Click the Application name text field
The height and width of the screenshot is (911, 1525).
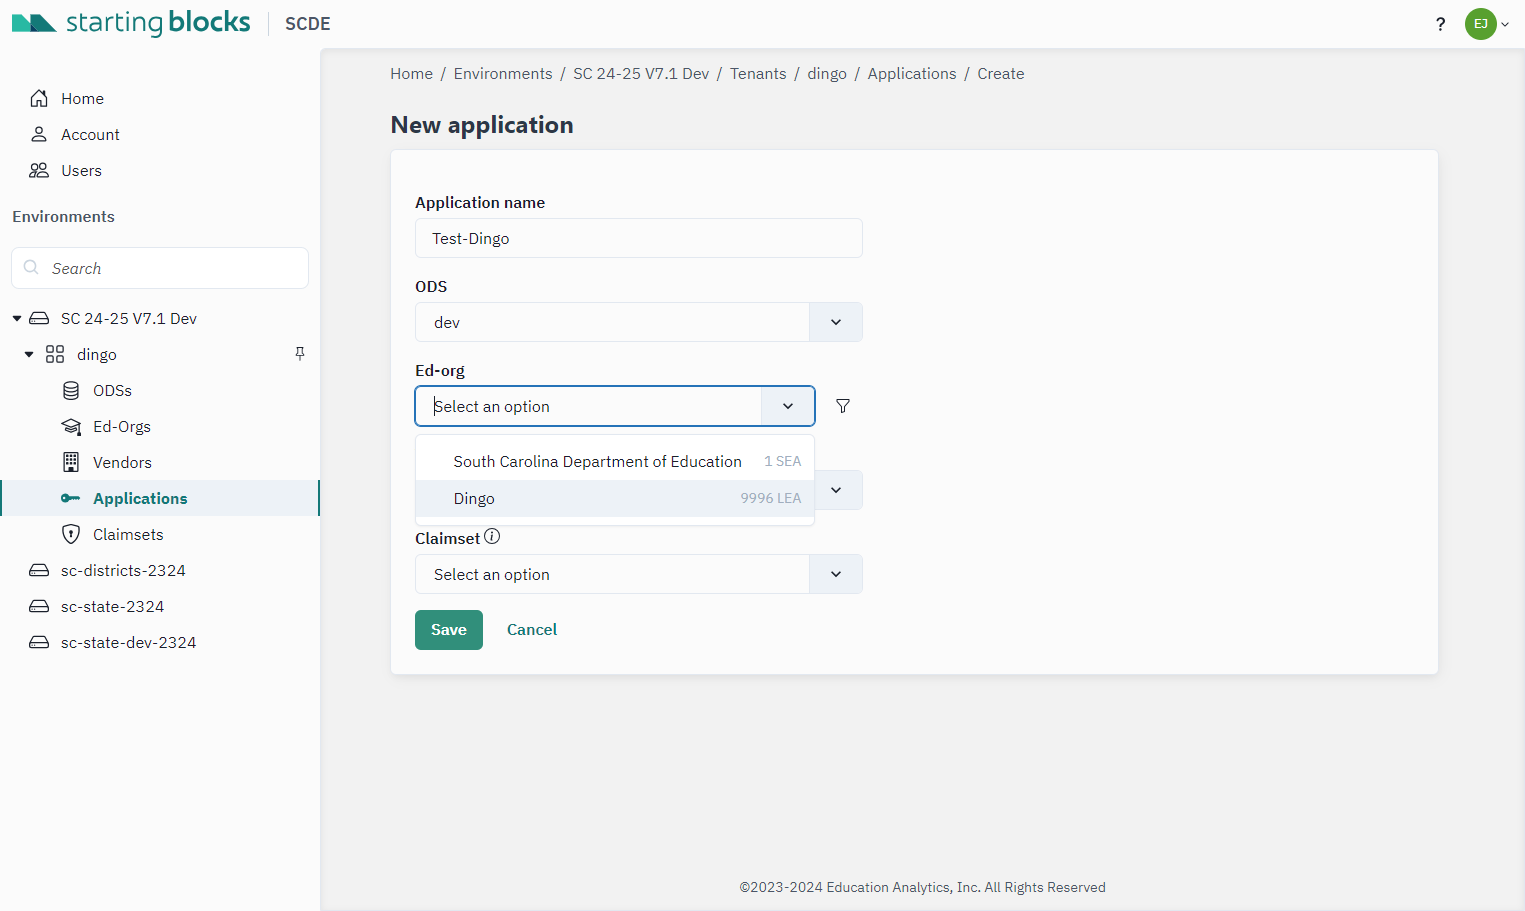(x=638, y=238)
